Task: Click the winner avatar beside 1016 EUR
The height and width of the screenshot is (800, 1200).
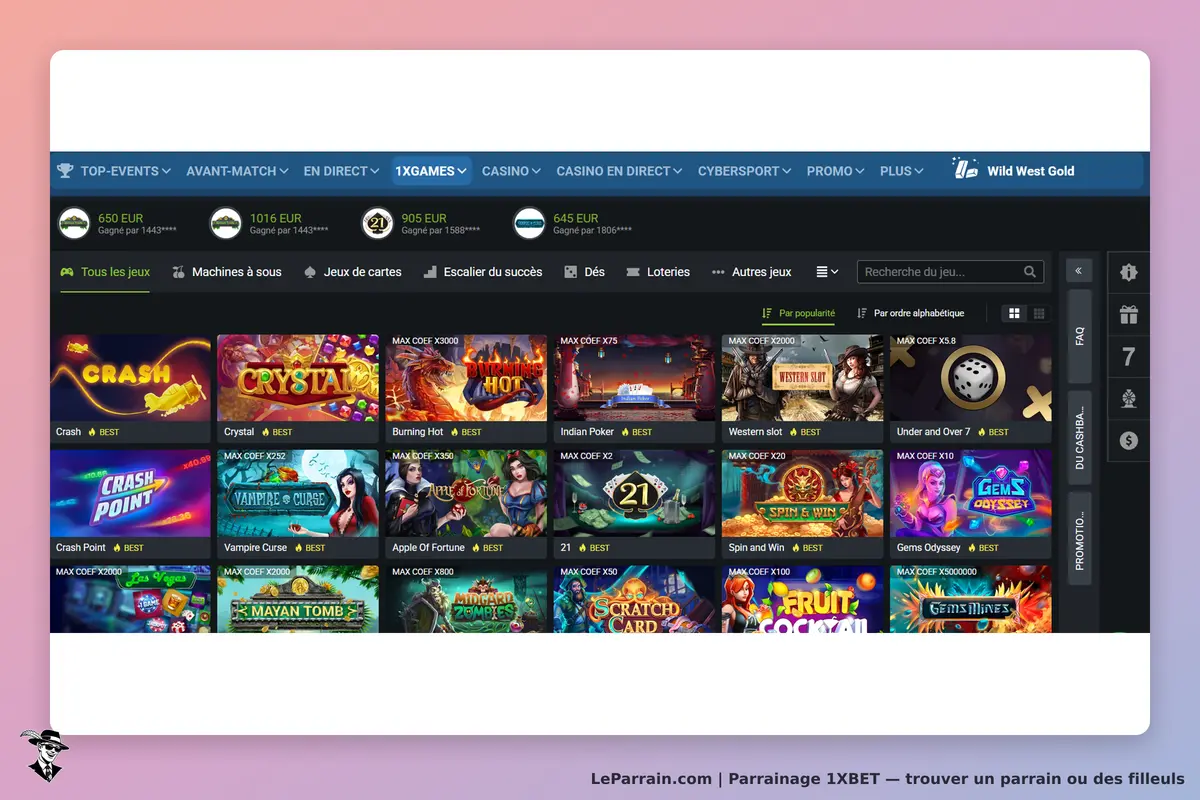Action: tap(226, 223)
